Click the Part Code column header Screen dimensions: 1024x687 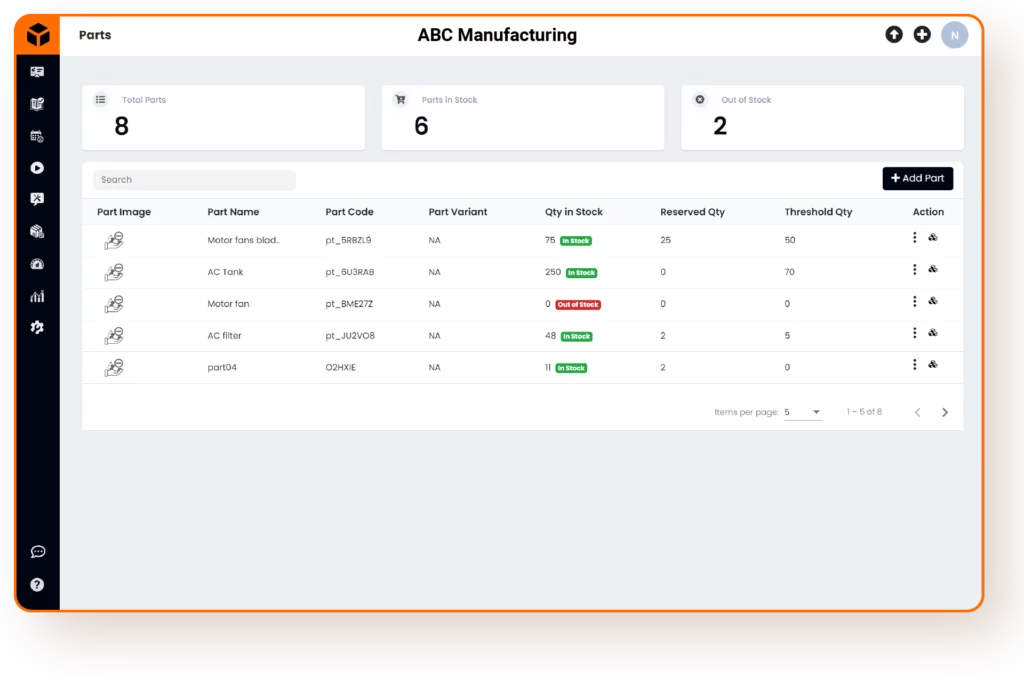(x=349, y=212)
